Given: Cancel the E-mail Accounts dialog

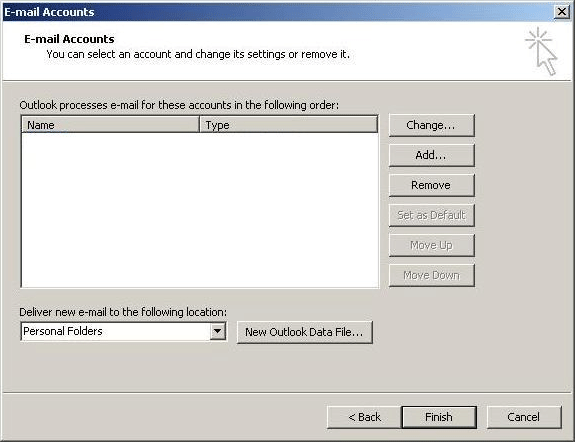Looking at the screenshot, I should (x=524, y=417).
